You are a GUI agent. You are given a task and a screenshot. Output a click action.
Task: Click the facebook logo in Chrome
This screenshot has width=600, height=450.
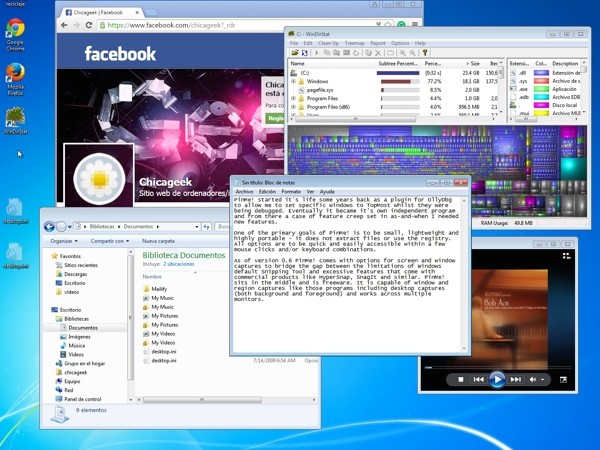(x=120, y=54)
